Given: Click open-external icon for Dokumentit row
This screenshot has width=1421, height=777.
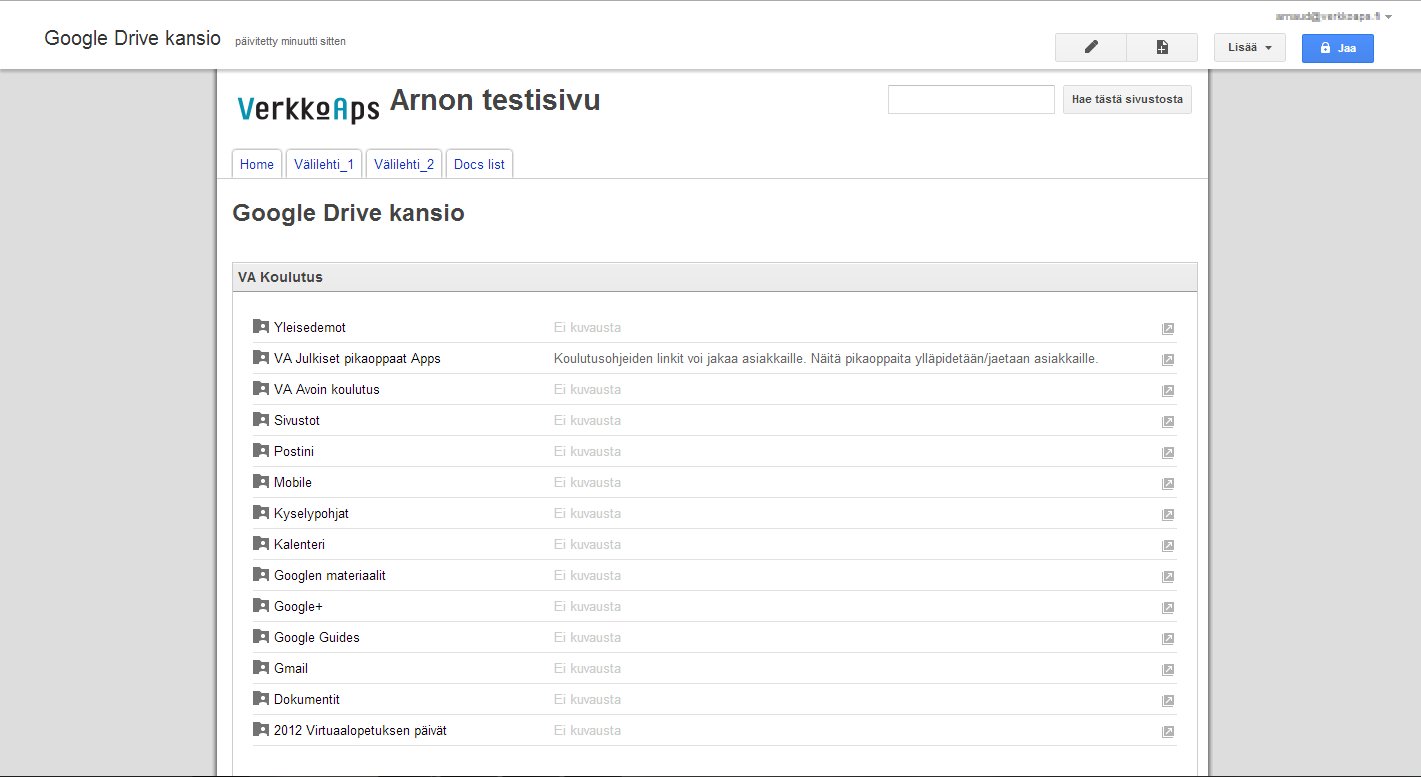Looking at the screenshot, I should 1167,701.
